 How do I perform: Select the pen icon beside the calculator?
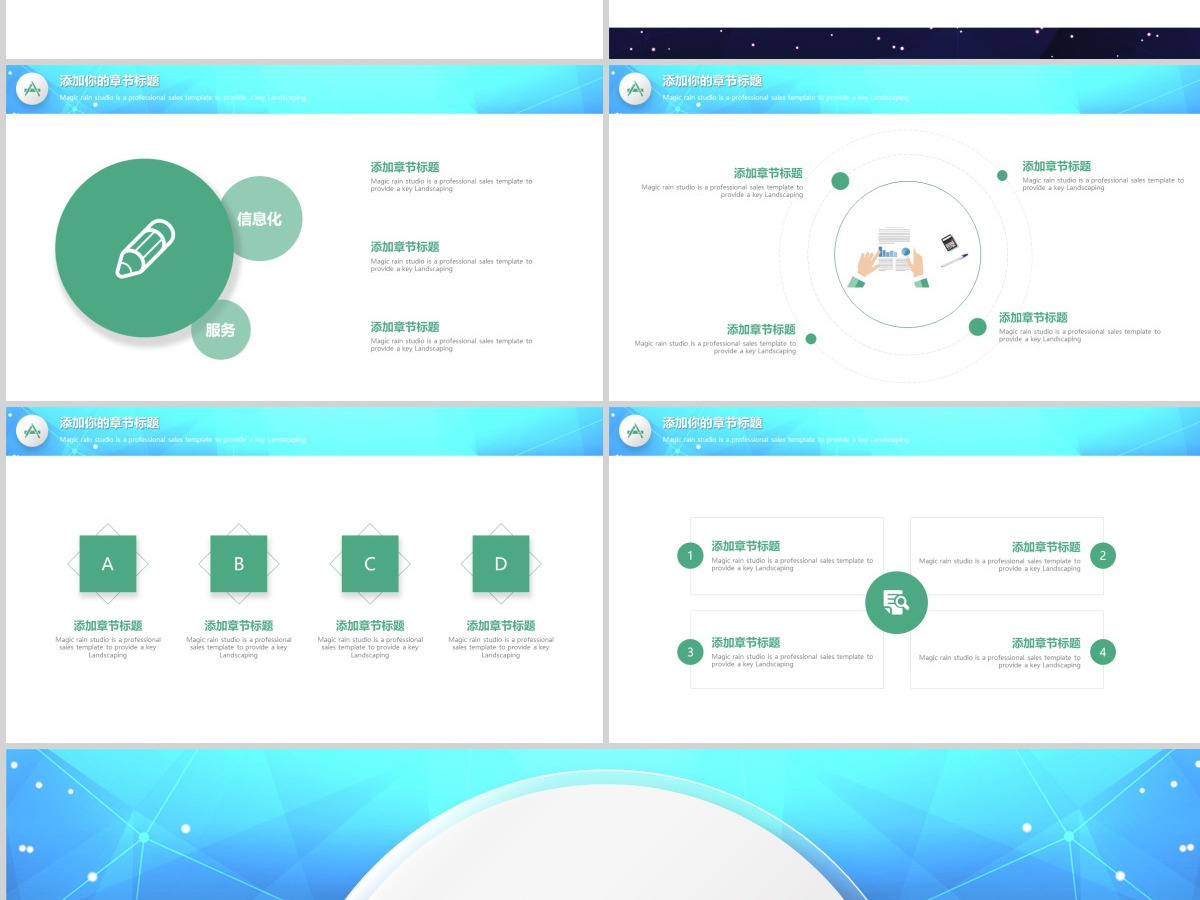pyautogui.click(x=954, y=260)
